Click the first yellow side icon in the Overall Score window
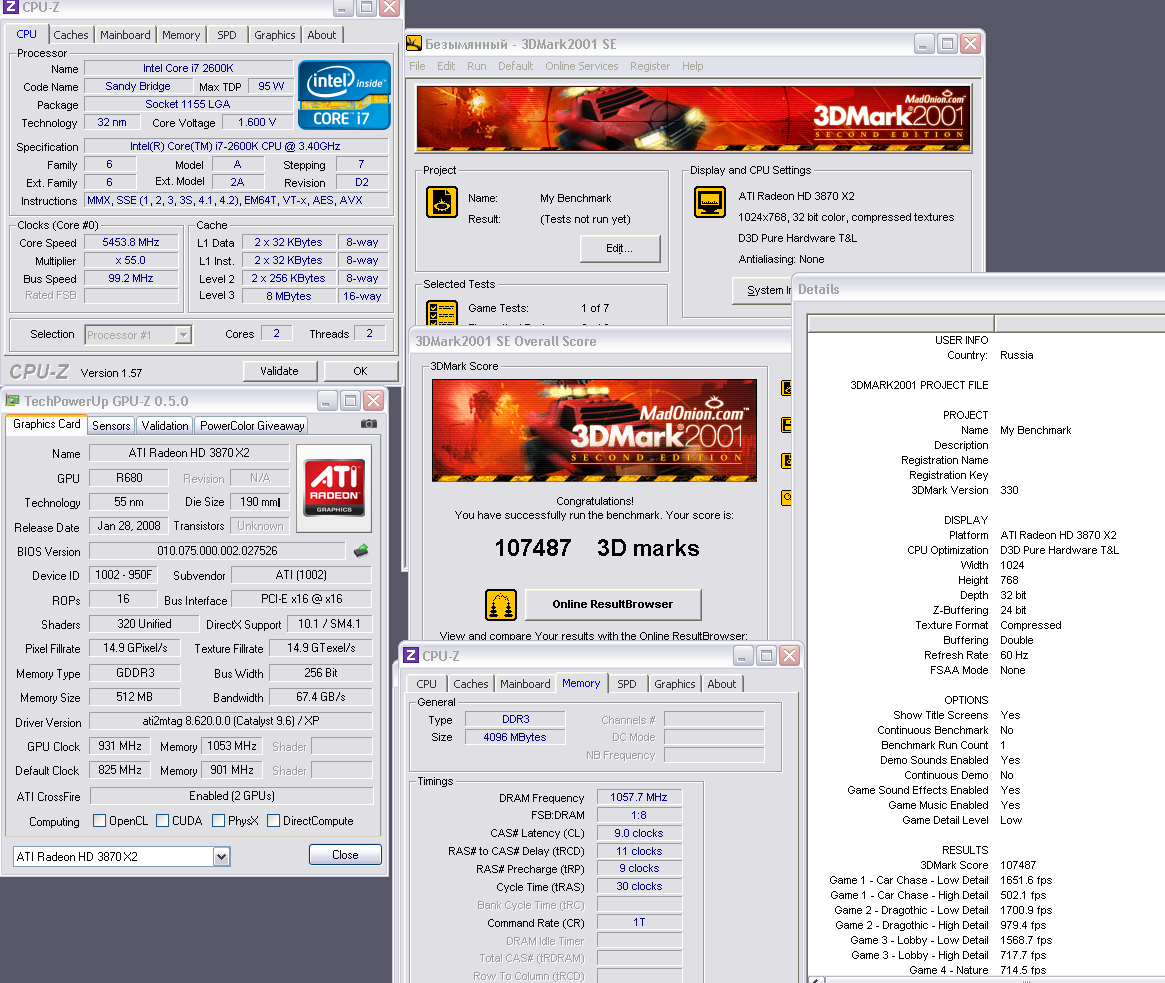Screen dimensions: 1165x983 [786, 388]
